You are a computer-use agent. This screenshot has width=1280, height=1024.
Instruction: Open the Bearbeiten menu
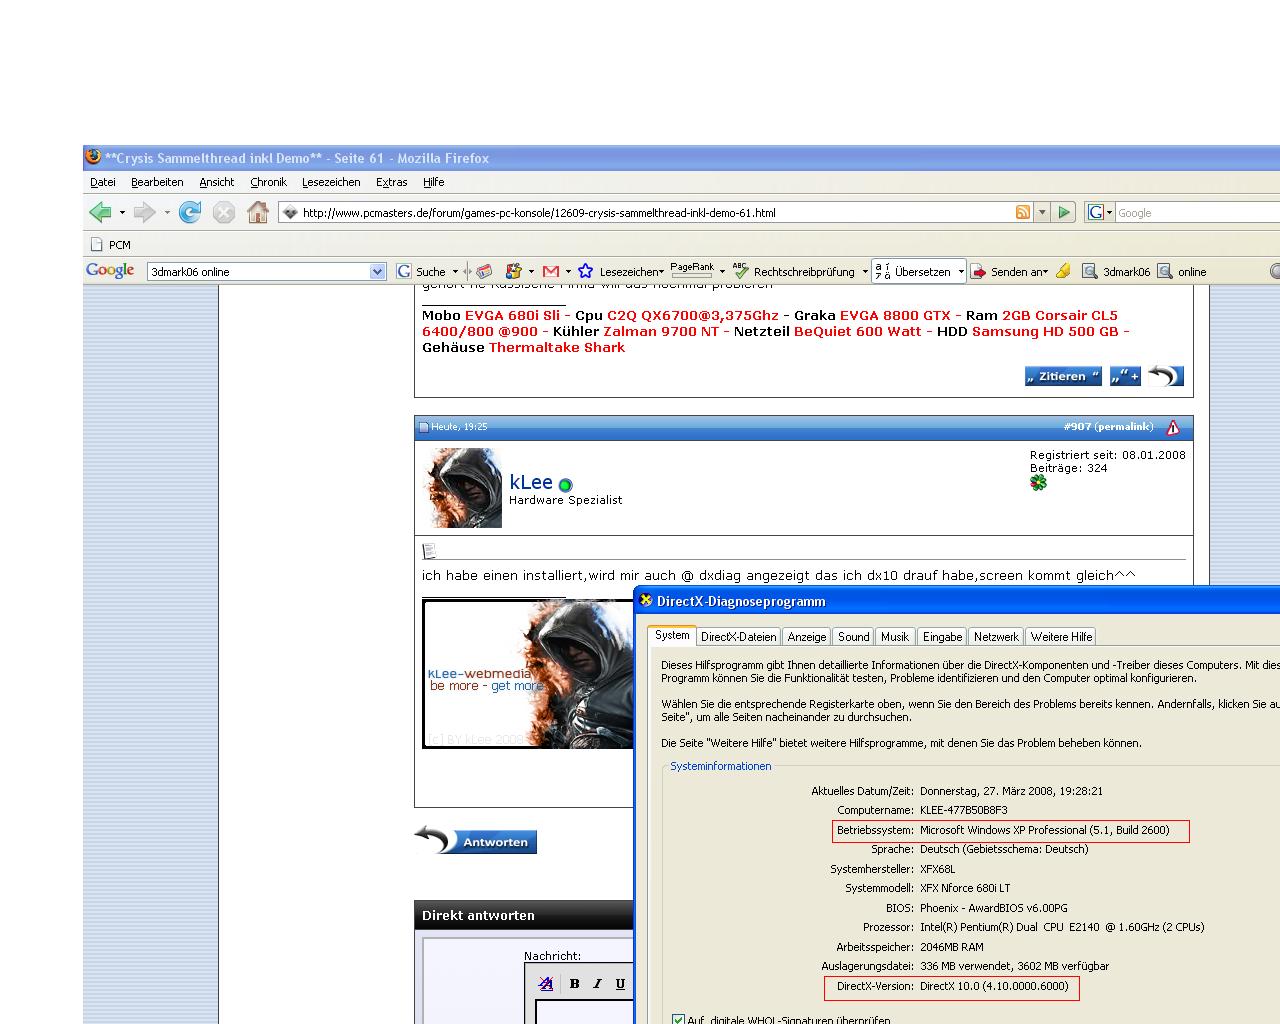coord(157,182)
